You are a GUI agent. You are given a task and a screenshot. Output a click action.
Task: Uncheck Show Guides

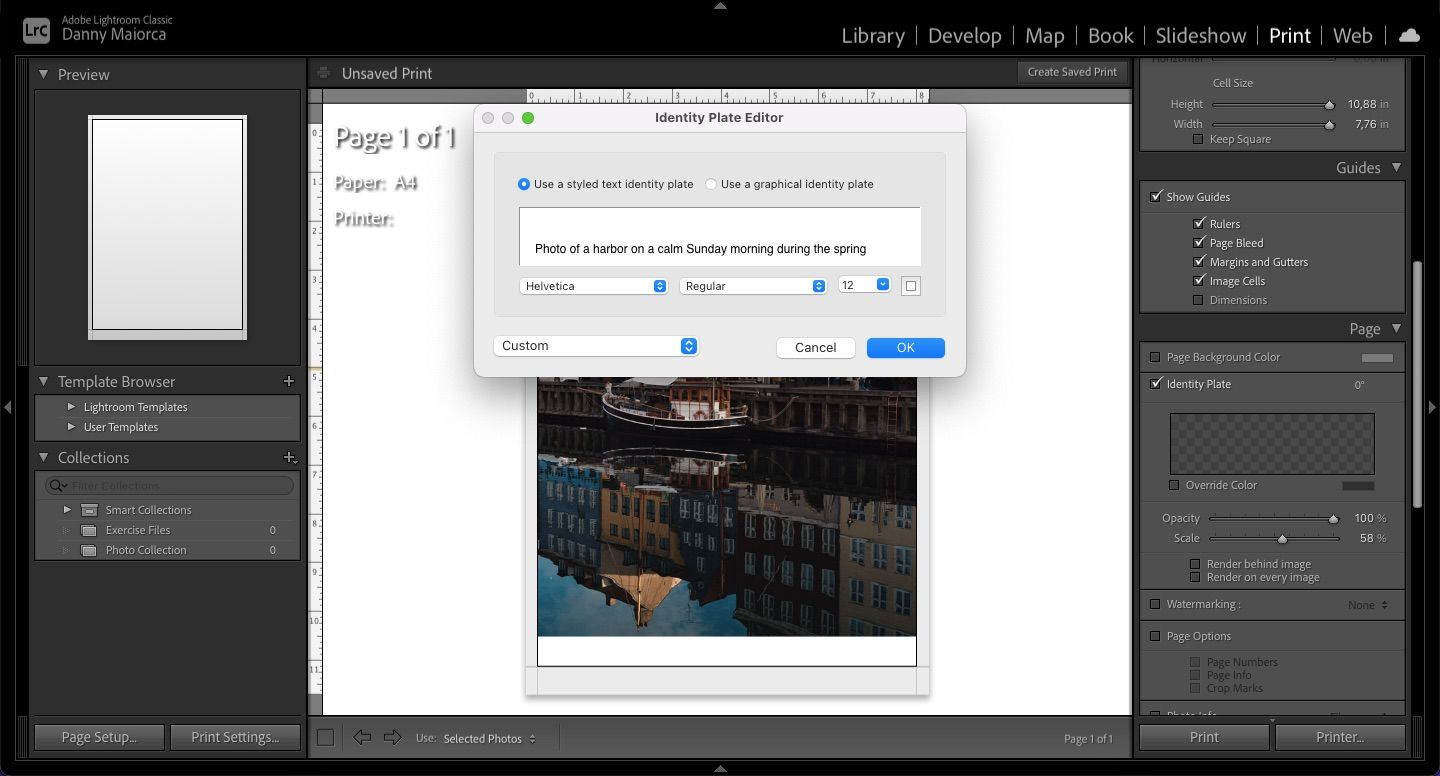(1156, 197)
